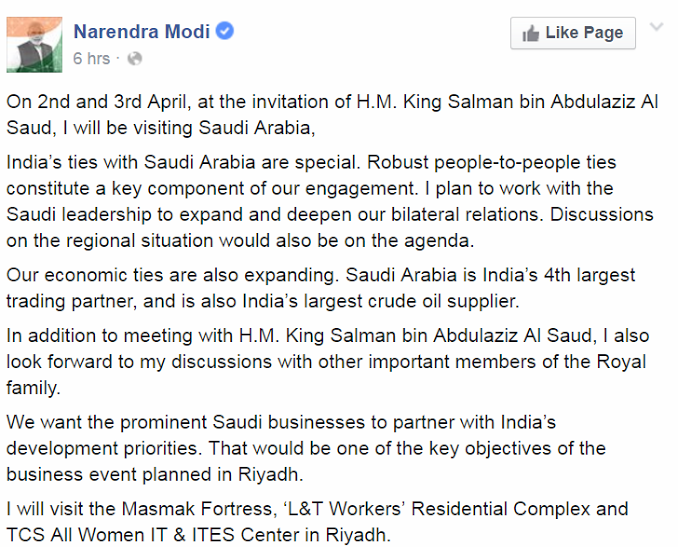
Task: Click the thumbs-up icon on Like Page
Action: click(531, 33)
